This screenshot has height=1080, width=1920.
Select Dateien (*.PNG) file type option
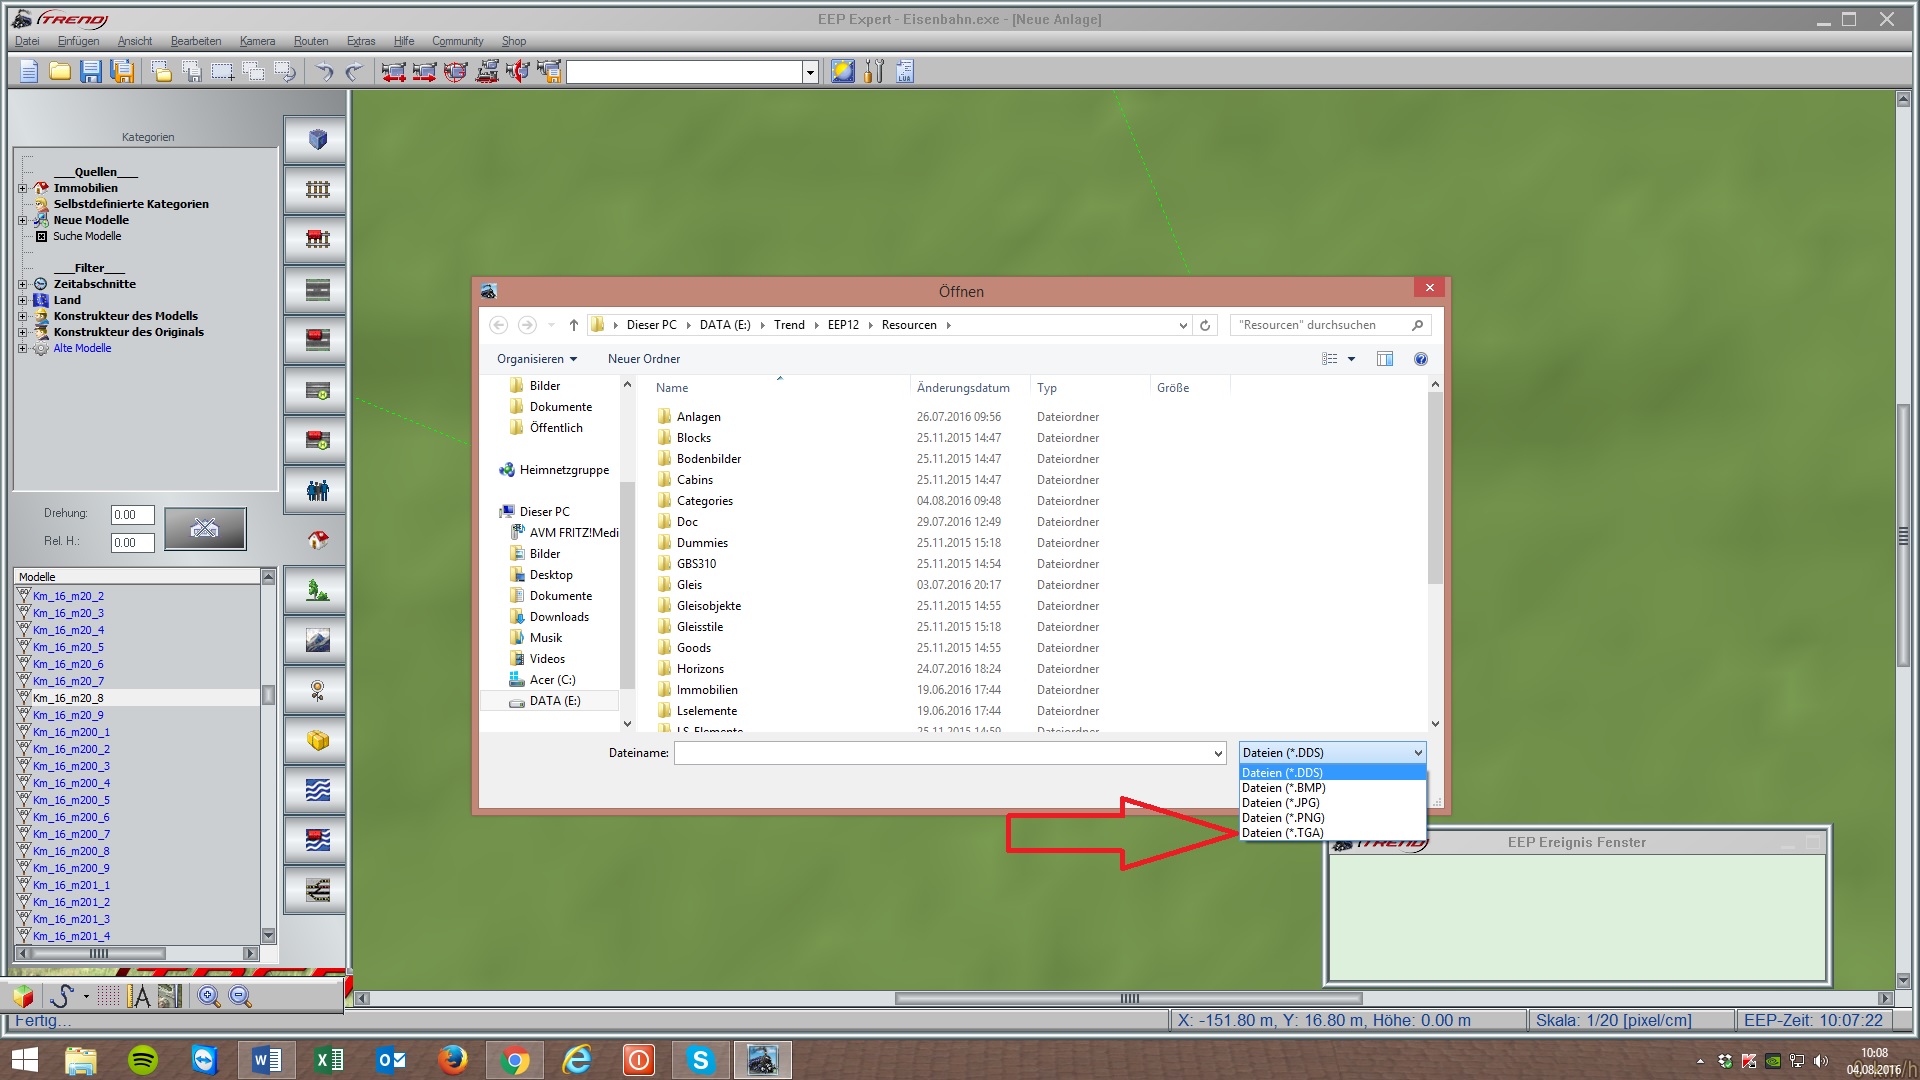[1283, 818]
